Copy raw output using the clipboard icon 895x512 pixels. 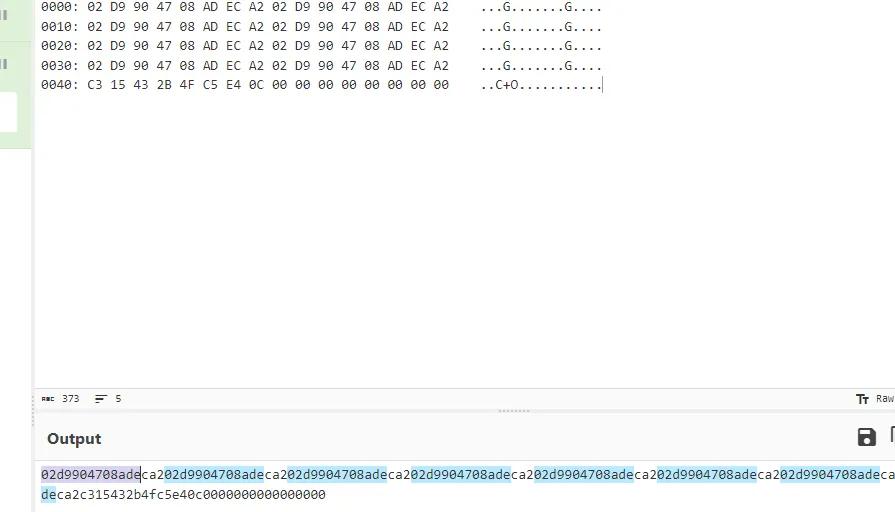892,436
